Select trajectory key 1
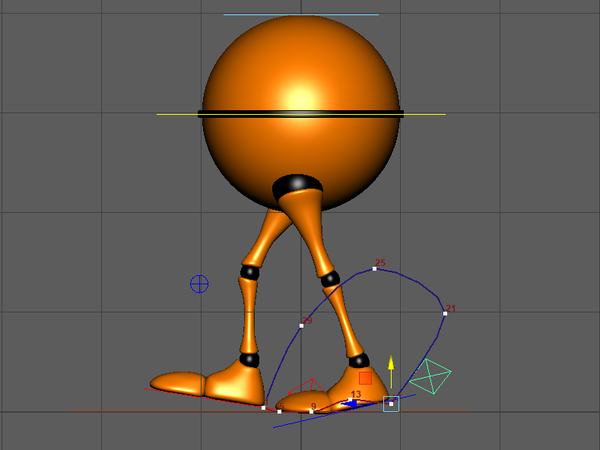 (x=263, y=408)
